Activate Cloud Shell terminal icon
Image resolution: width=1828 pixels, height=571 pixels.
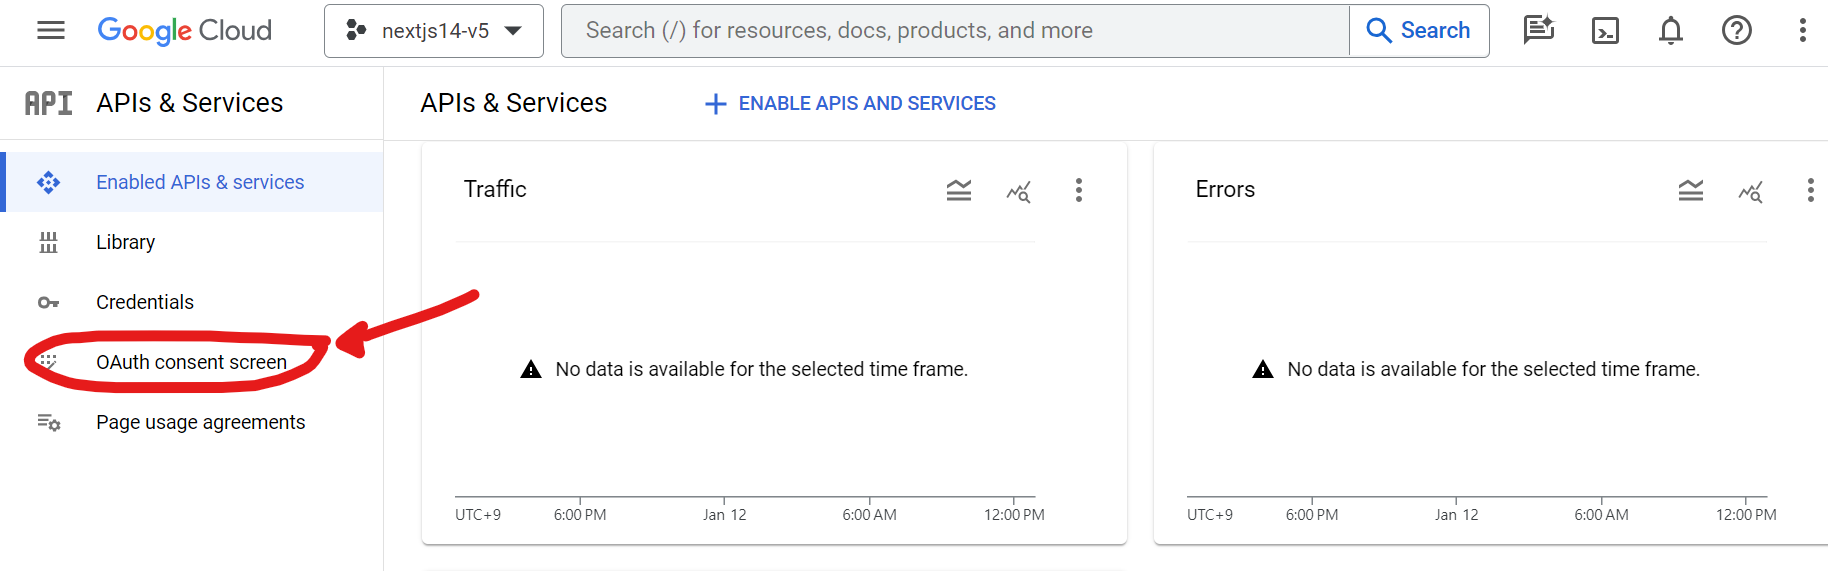point(1605,31)
